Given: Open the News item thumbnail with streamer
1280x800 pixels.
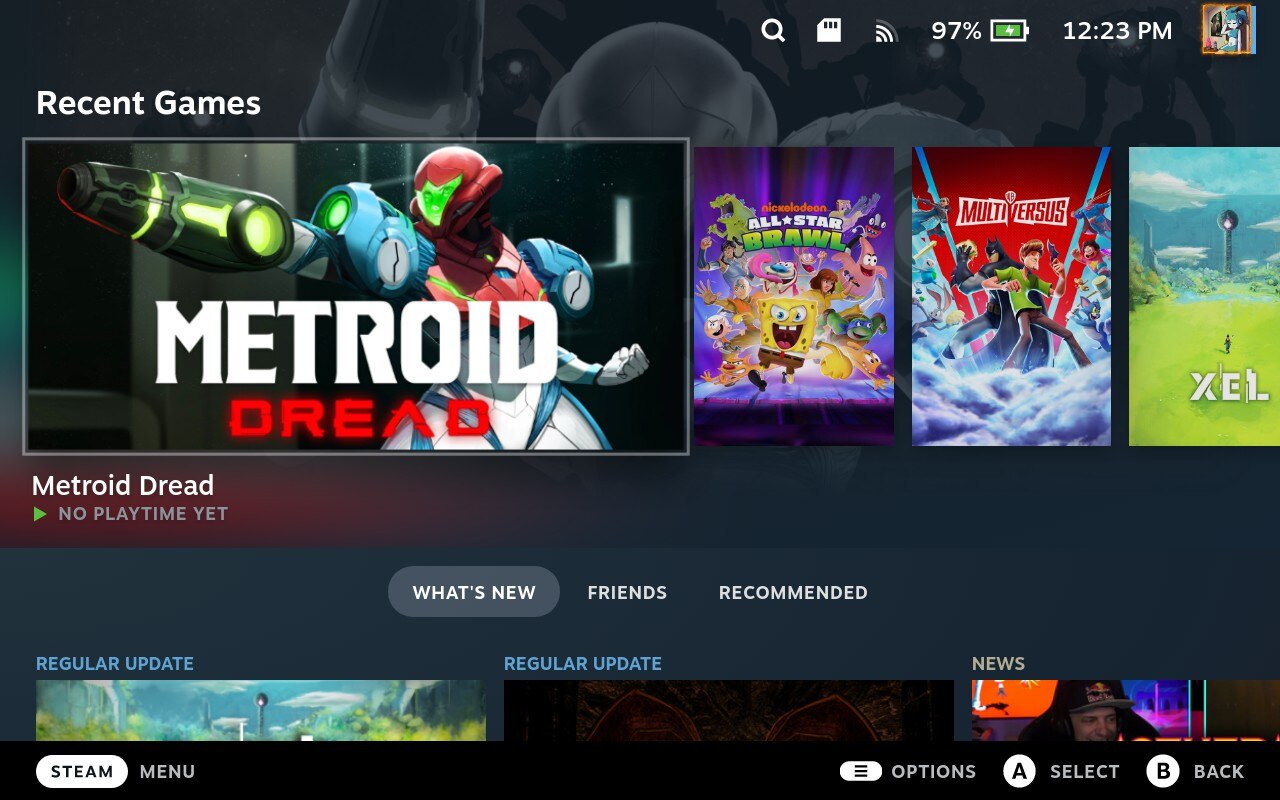Looking at the screenshot, I should coord(1126,711).
